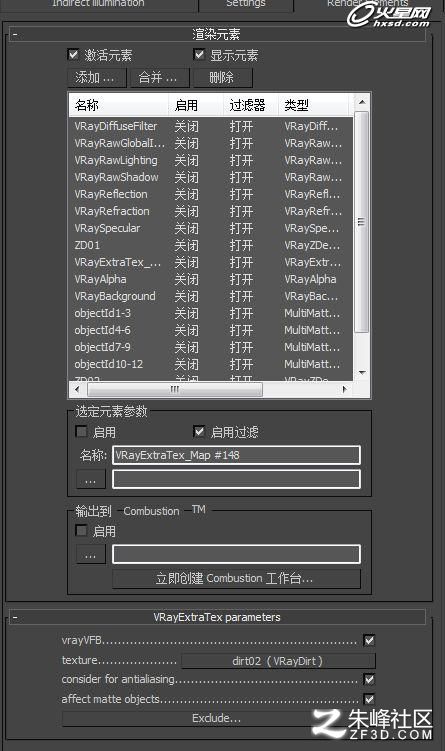The image size is (445, 751).
Task: Click the dirt02 (VRayDirt) texture button
Action: point(278,661)
